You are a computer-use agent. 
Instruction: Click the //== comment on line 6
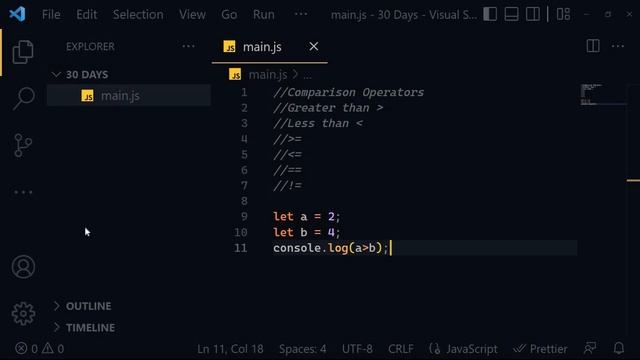[288, 170]
